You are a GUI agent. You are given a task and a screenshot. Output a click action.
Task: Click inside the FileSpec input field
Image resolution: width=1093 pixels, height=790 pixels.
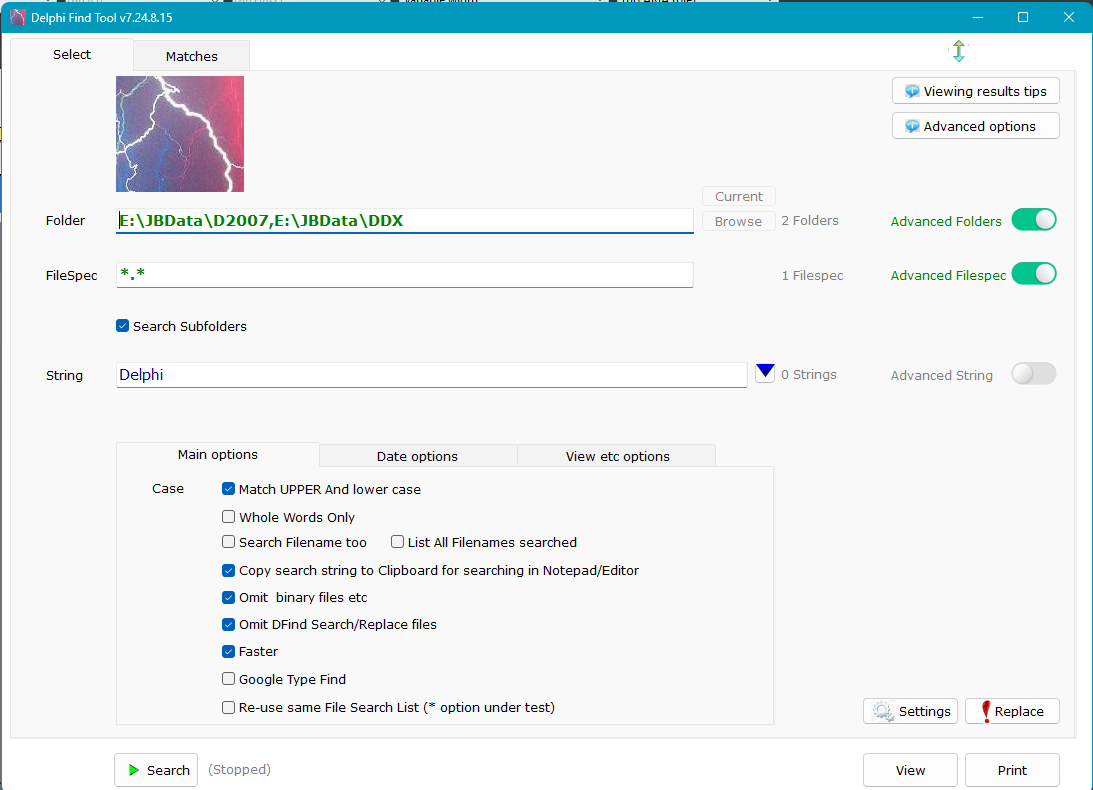(400, 274)
